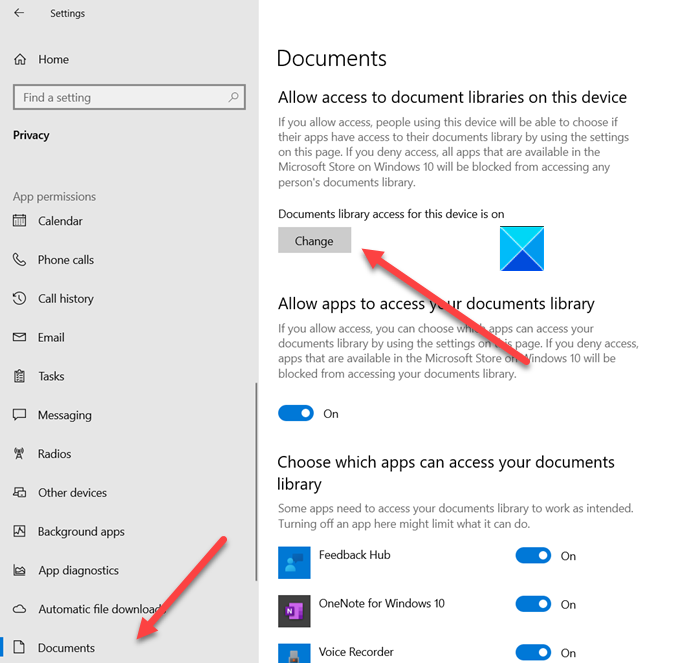Disable Feedback Hub documents access toggle
This screenshot has width=700, height=663.
tap(533, 555)
